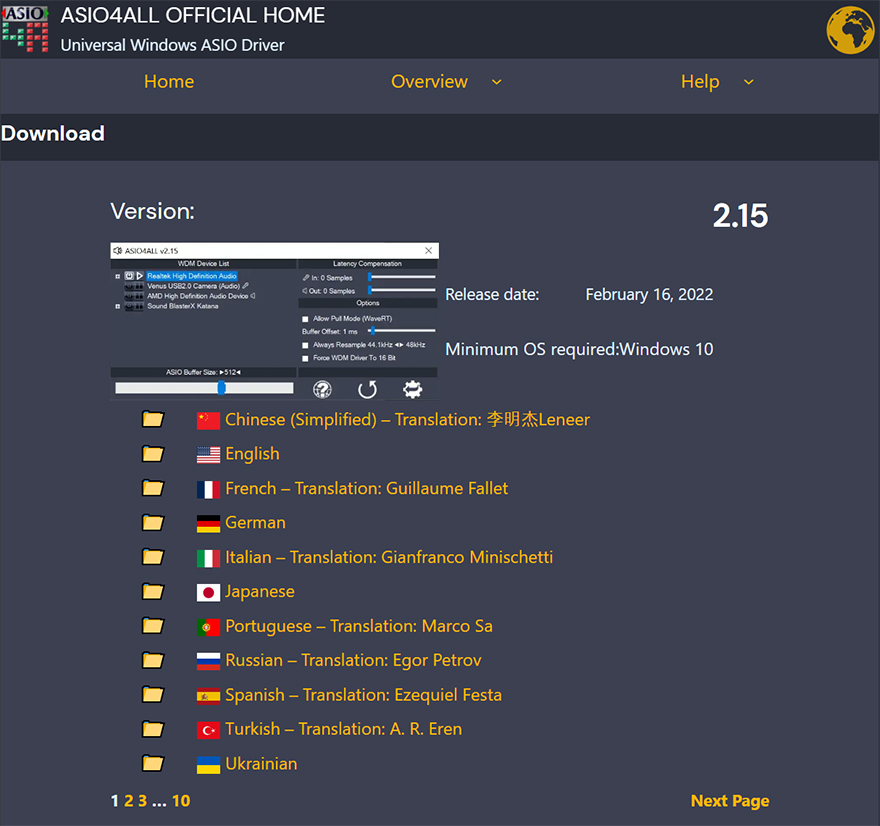Open Chinese (Simplified) translation link
This screenshot has height=826, width=880.
407,420
